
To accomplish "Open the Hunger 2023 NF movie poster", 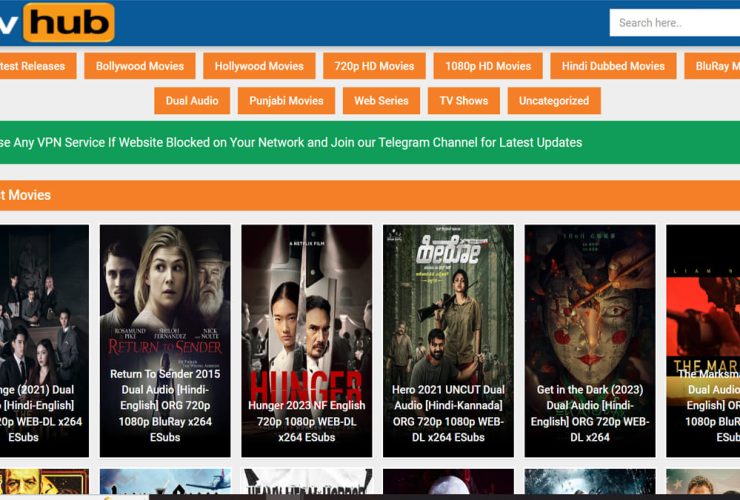I will point(307,341).
